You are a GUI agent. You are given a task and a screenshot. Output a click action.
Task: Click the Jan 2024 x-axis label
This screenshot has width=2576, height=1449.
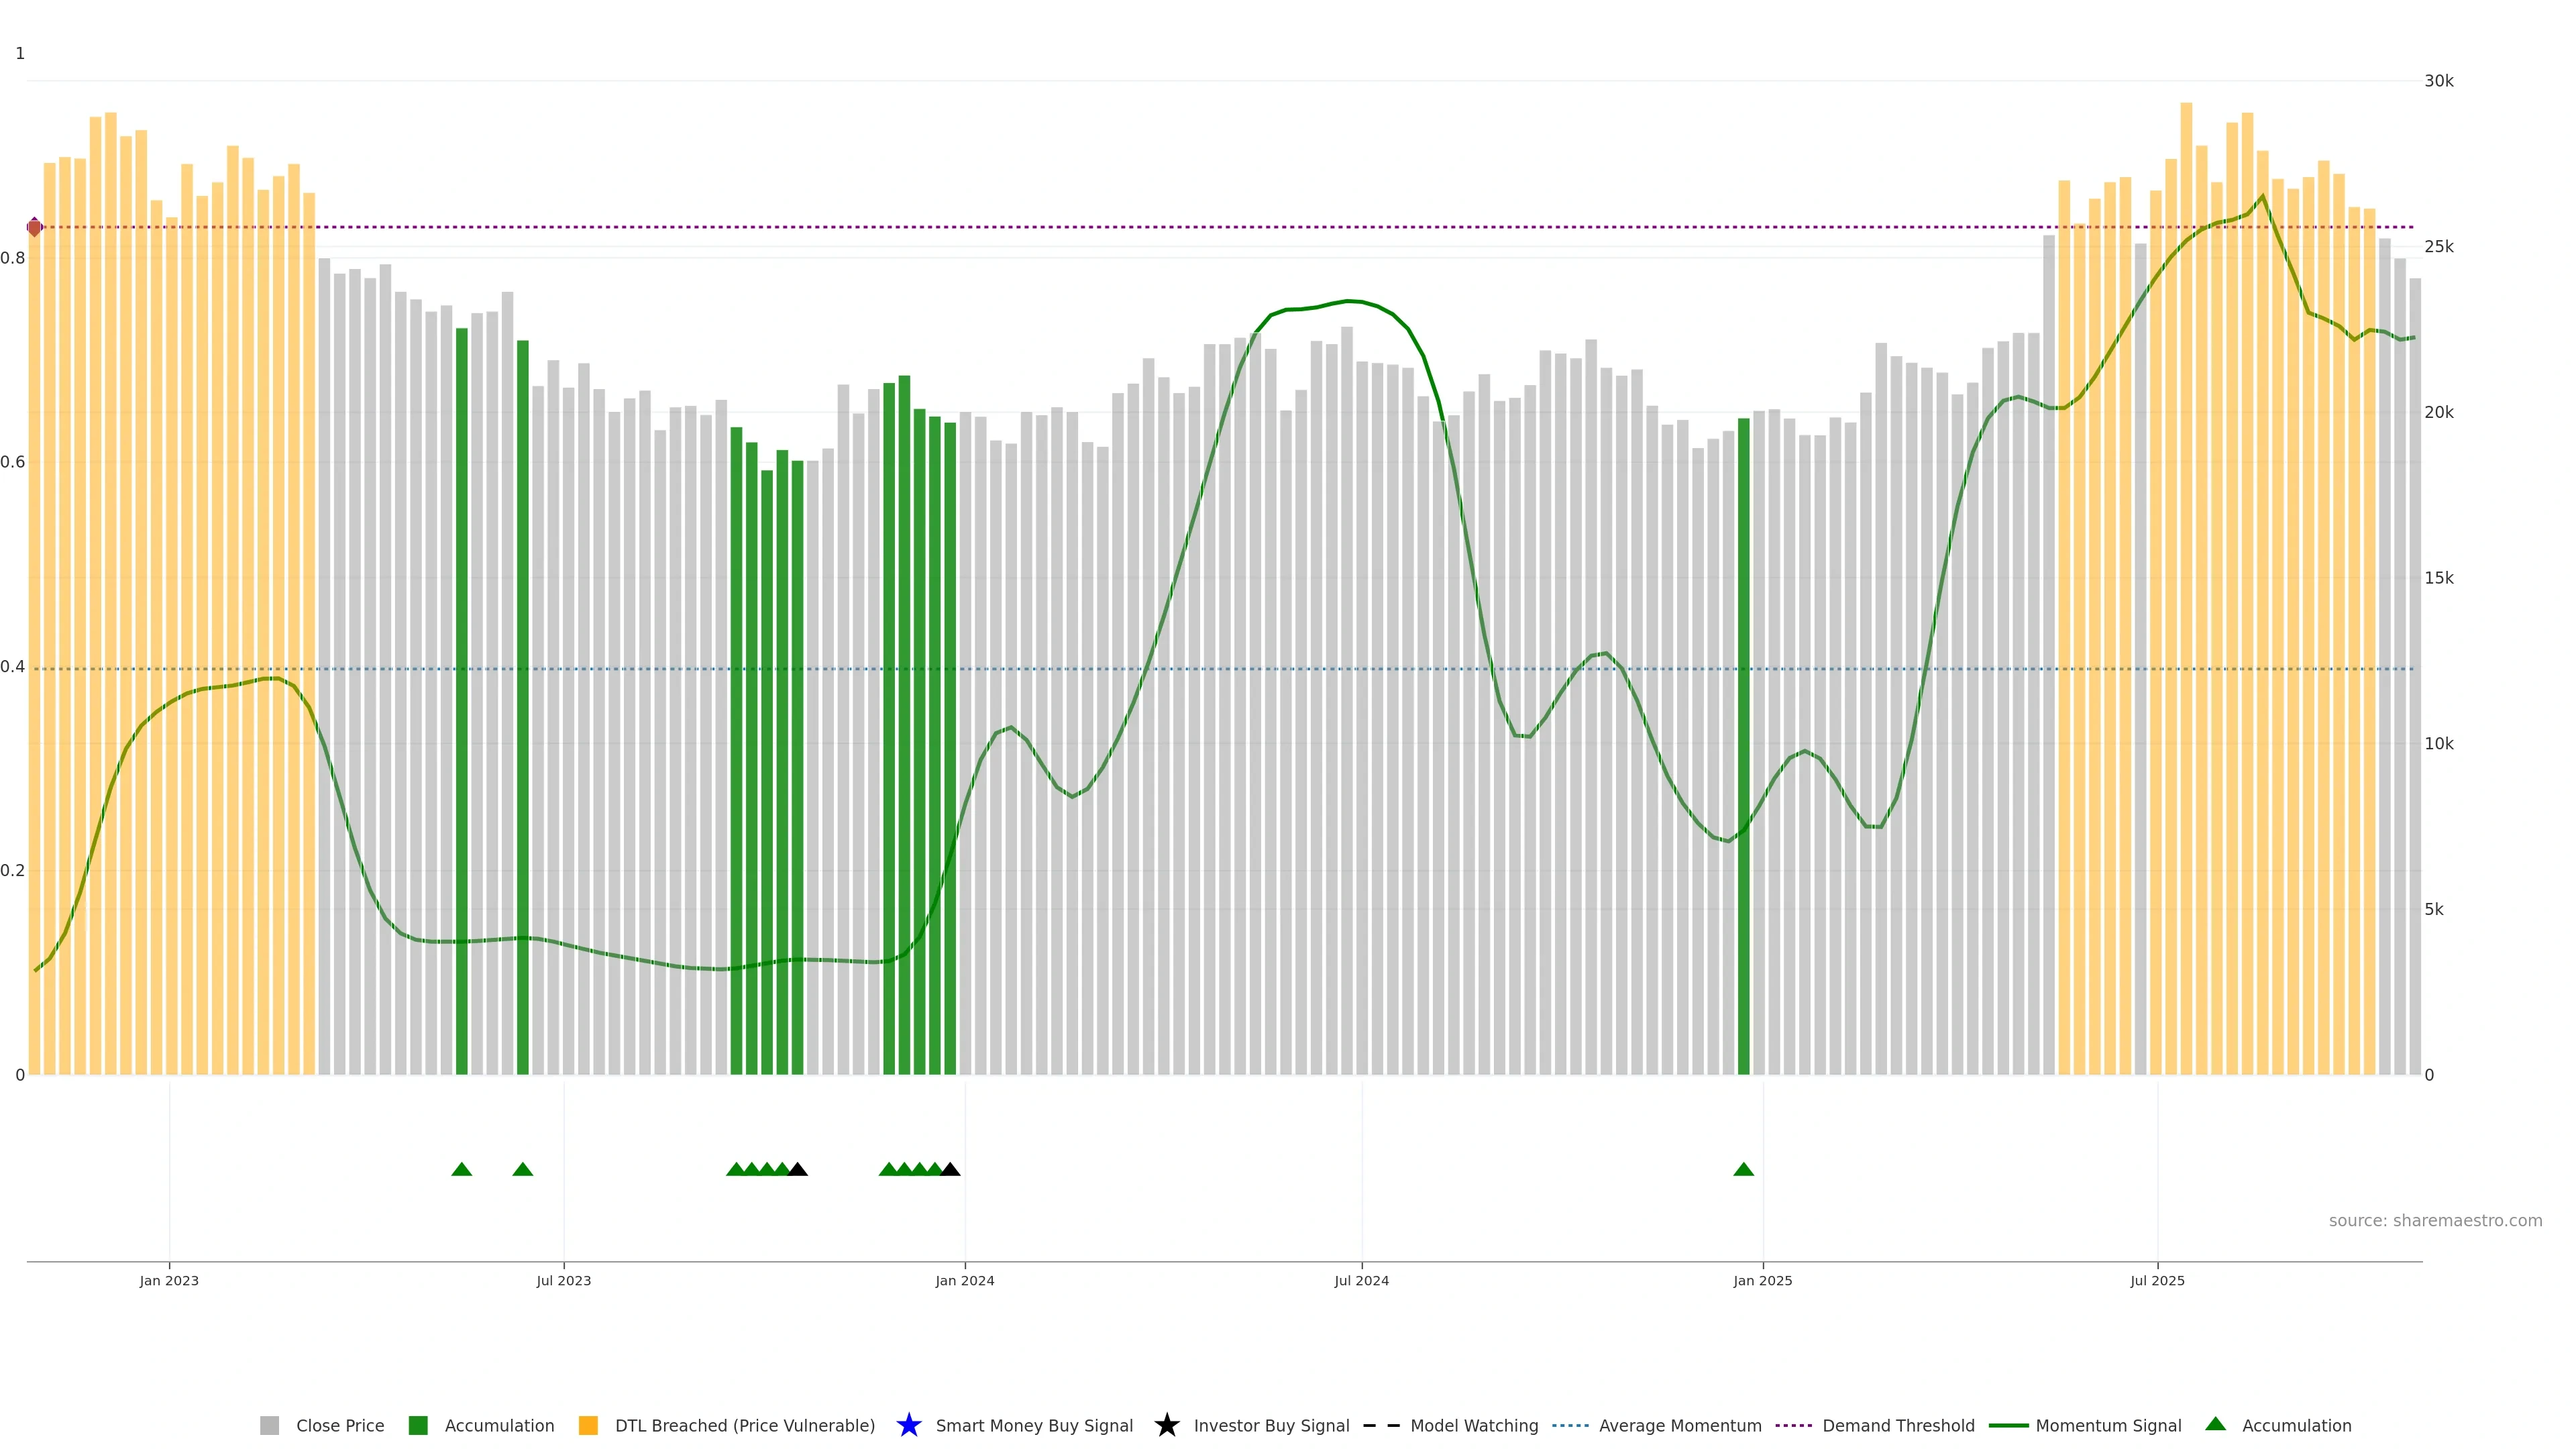tap(964, 1280)
